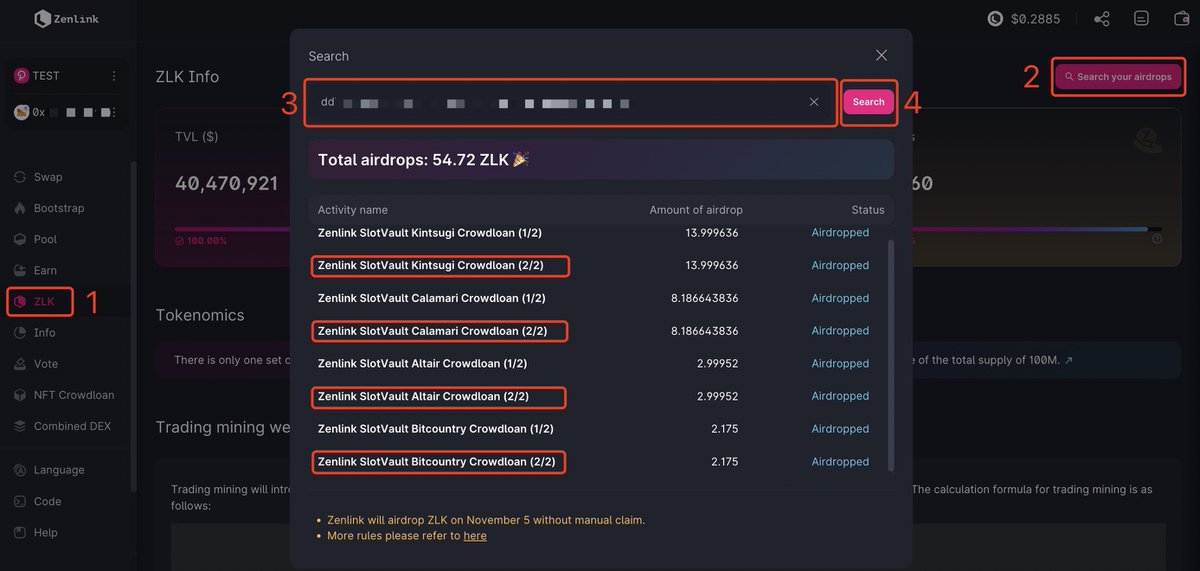Select Bitcountry Crowdloan (2/2) row name
The image size is (1200, 571).
[436, 462]
